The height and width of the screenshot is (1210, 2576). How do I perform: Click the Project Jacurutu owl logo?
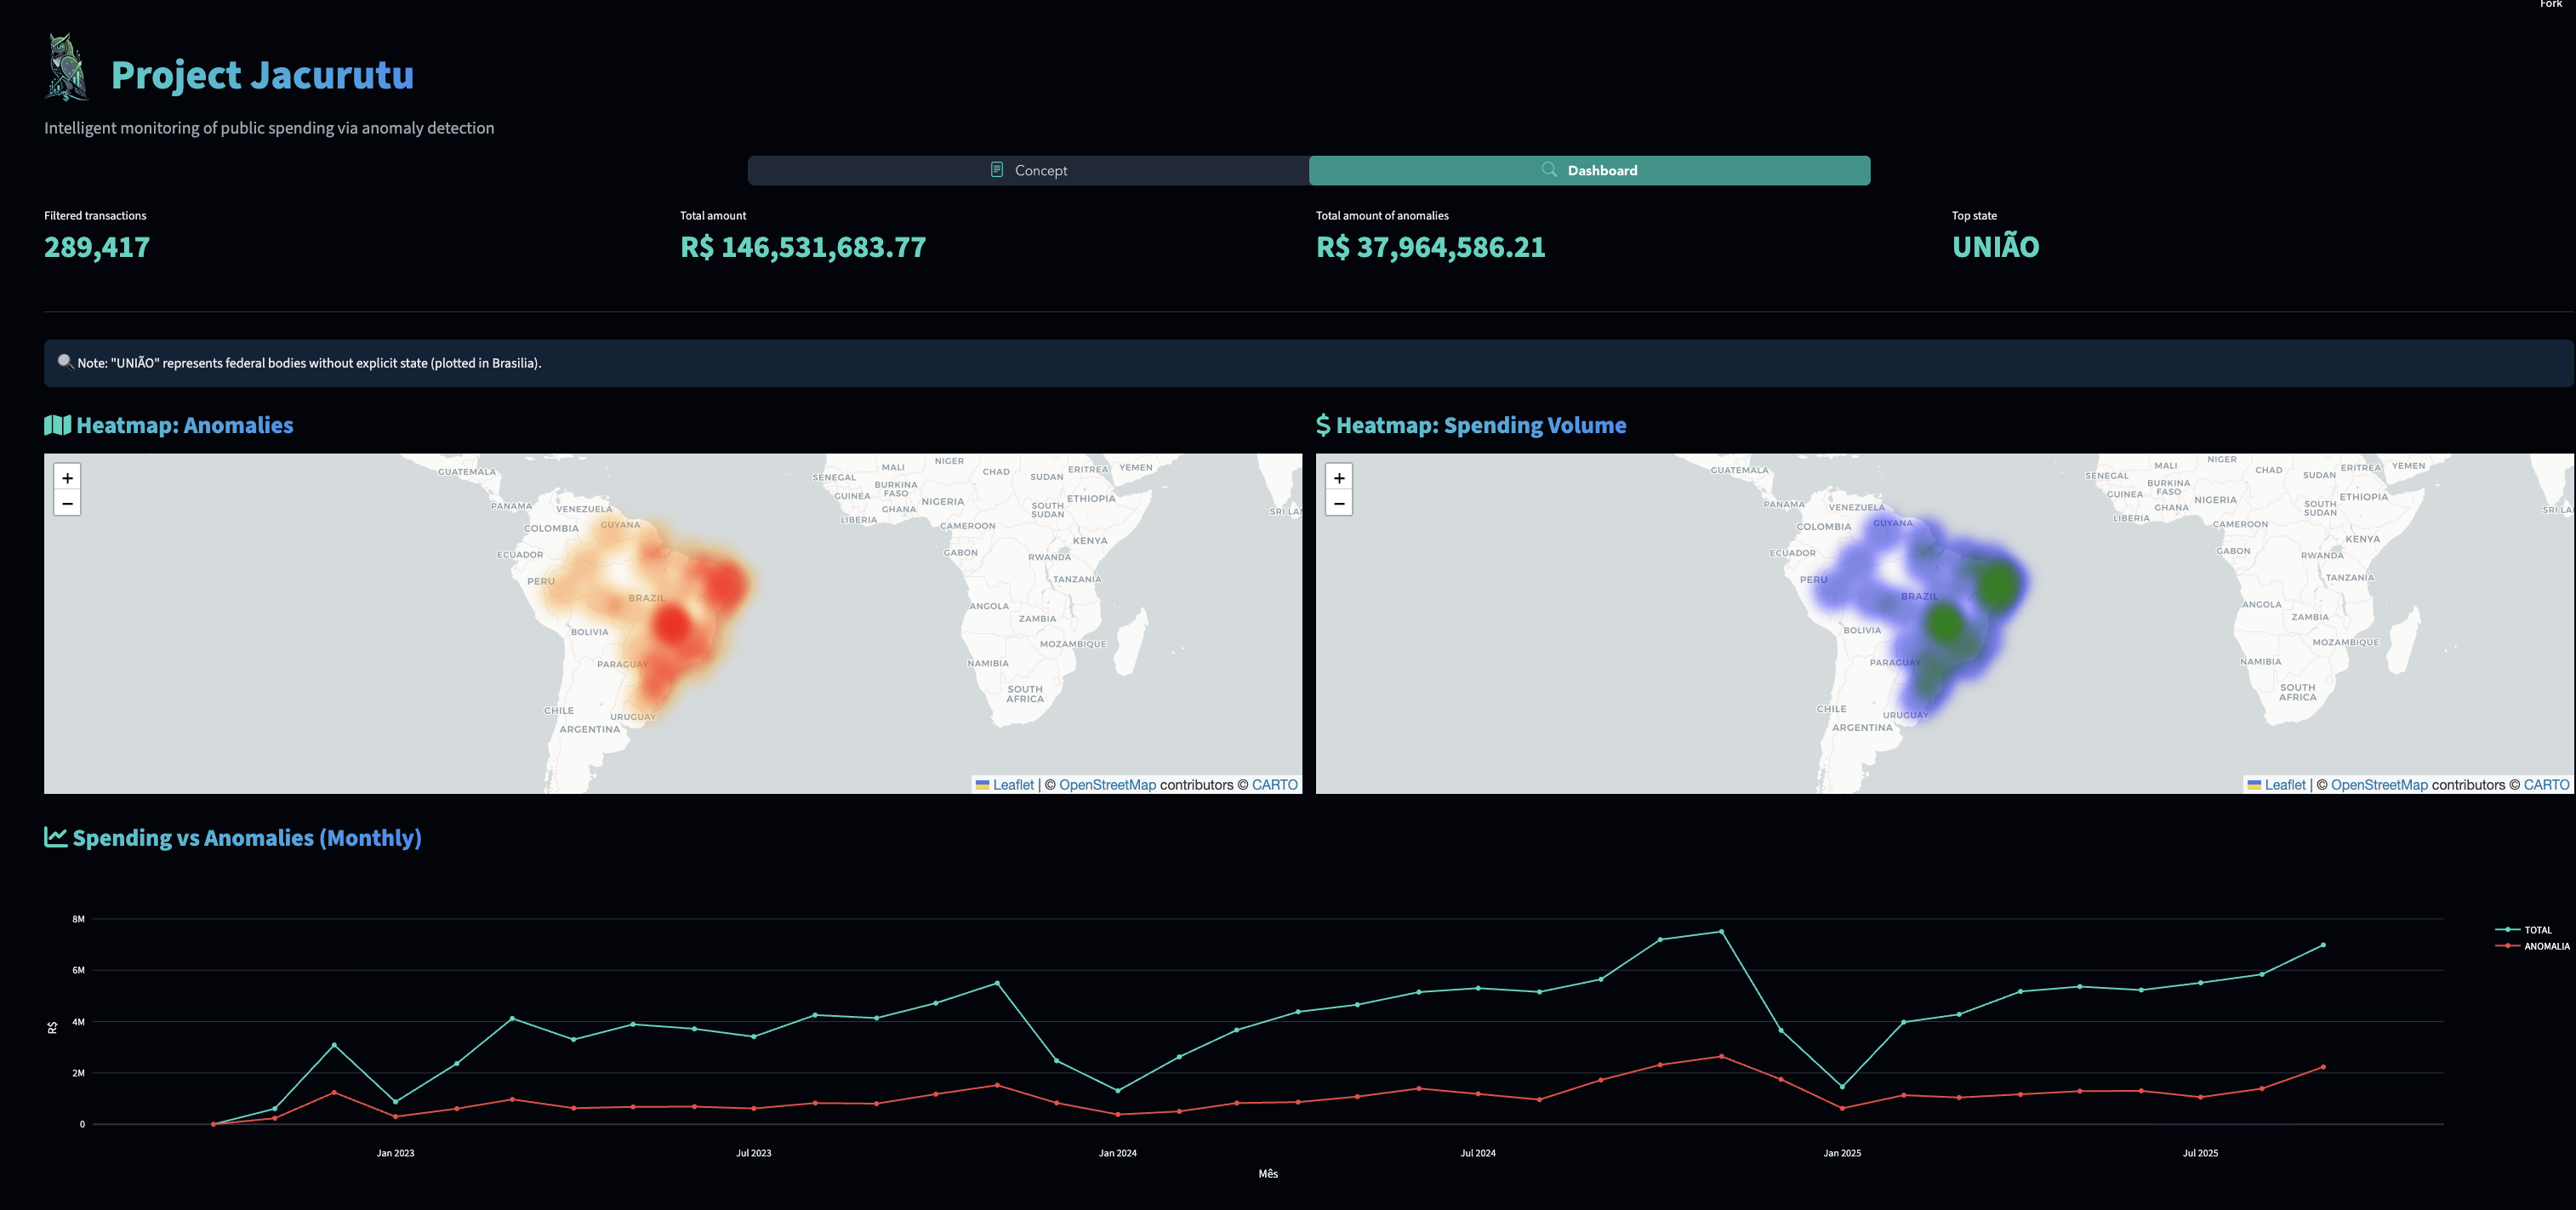(x=66, y=68)
